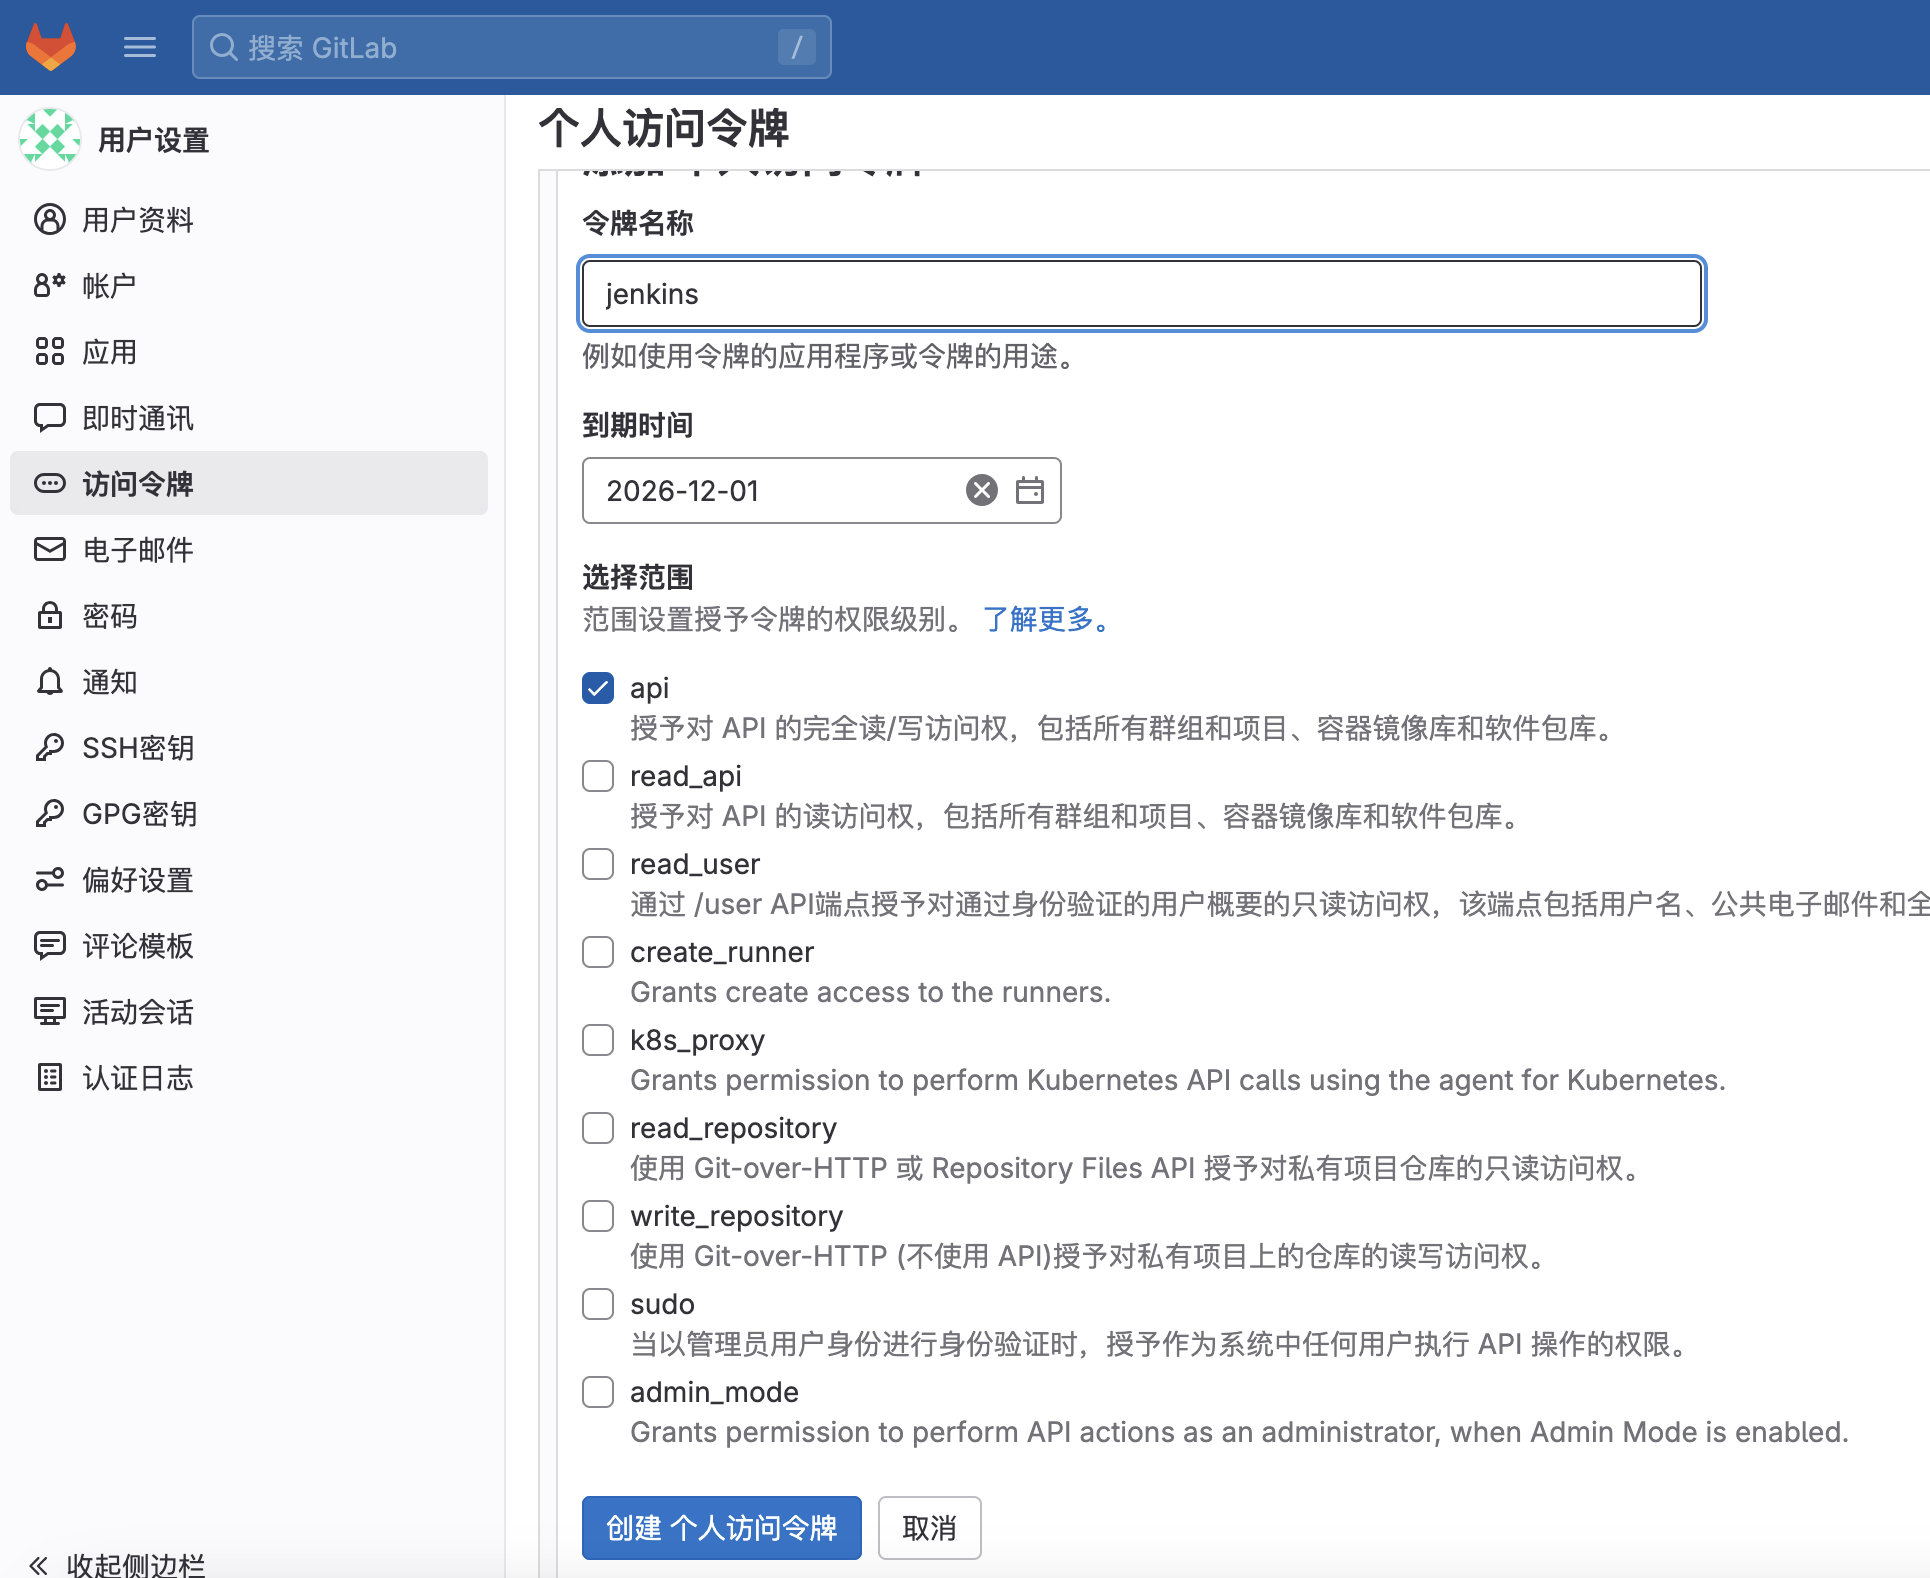Uncheck the api scope checkbox
The height and width of the screenshot is (1578, 1930).
click(598, 688)
